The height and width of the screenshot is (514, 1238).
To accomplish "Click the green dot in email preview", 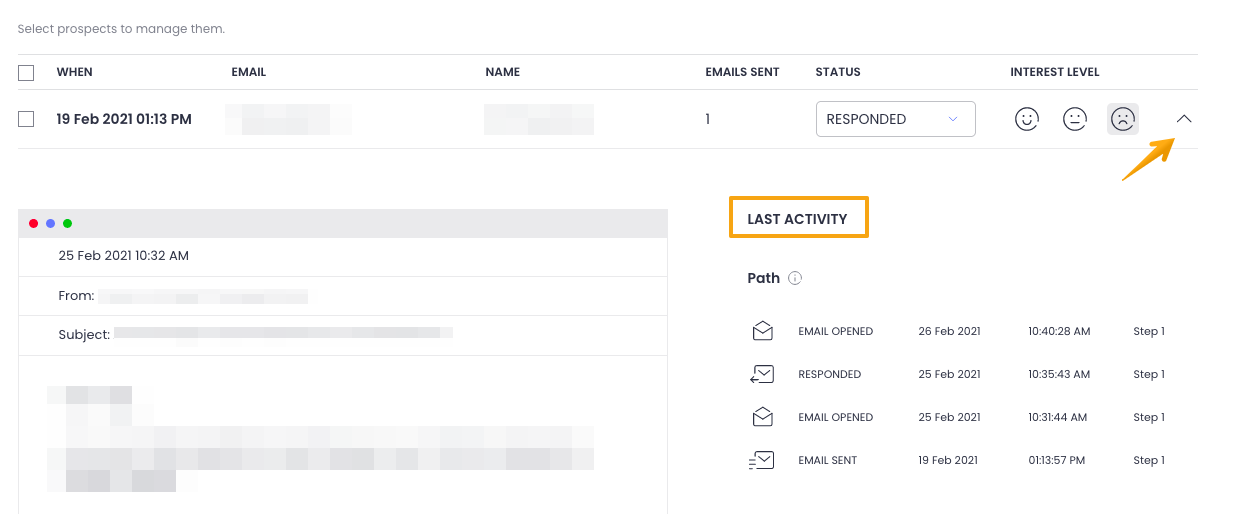I will (x=67, y=223).
